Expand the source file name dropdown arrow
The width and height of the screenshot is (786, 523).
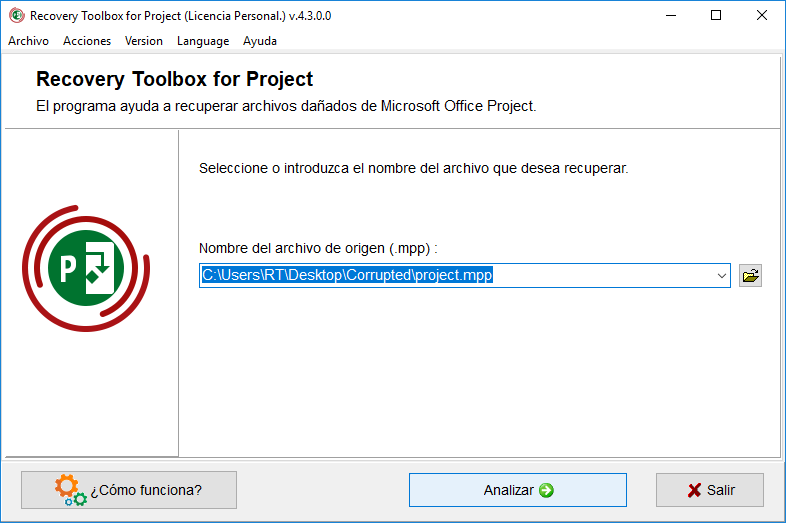pos(721,275)
